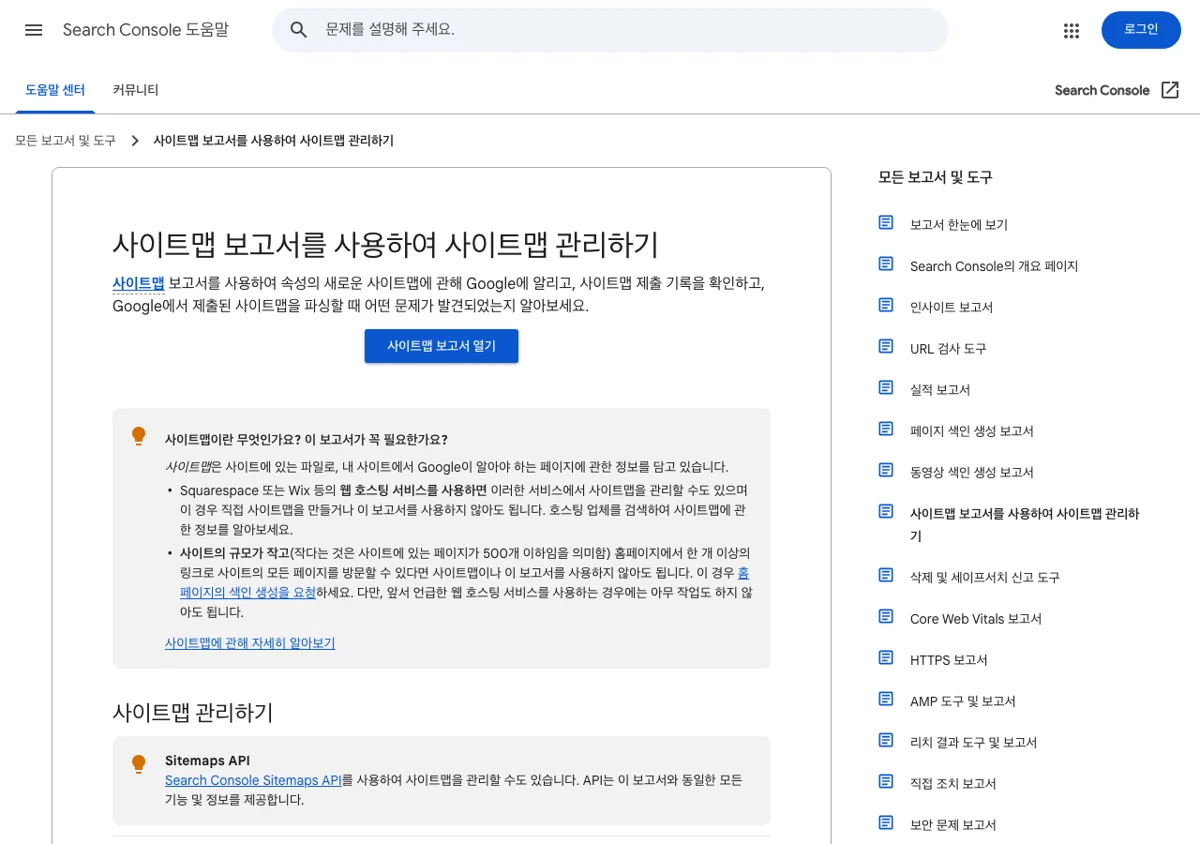Click document icon beside 보안 문제 보고서
This screenshot has width=1200, height=844.
point(886,823)
